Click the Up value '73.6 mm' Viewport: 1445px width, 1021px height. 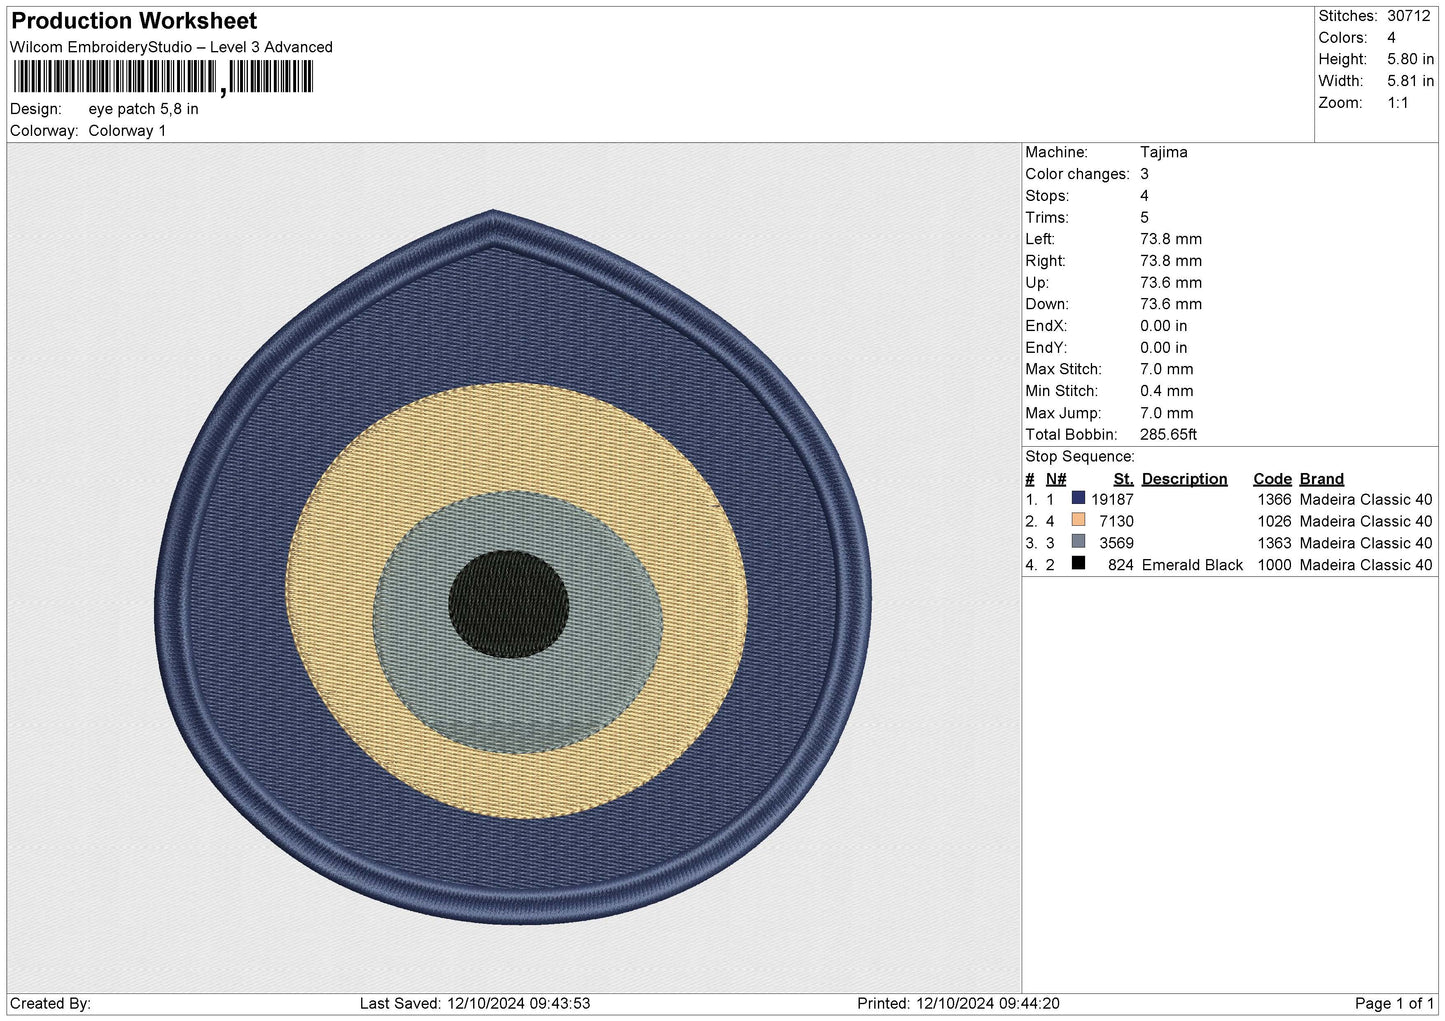pyautogui.click(x=1171, y=283)
